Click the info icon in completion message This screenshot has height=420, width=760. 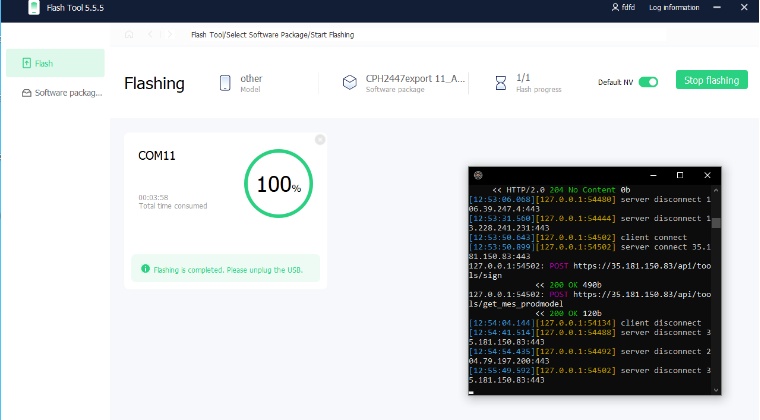pos(145,269)
